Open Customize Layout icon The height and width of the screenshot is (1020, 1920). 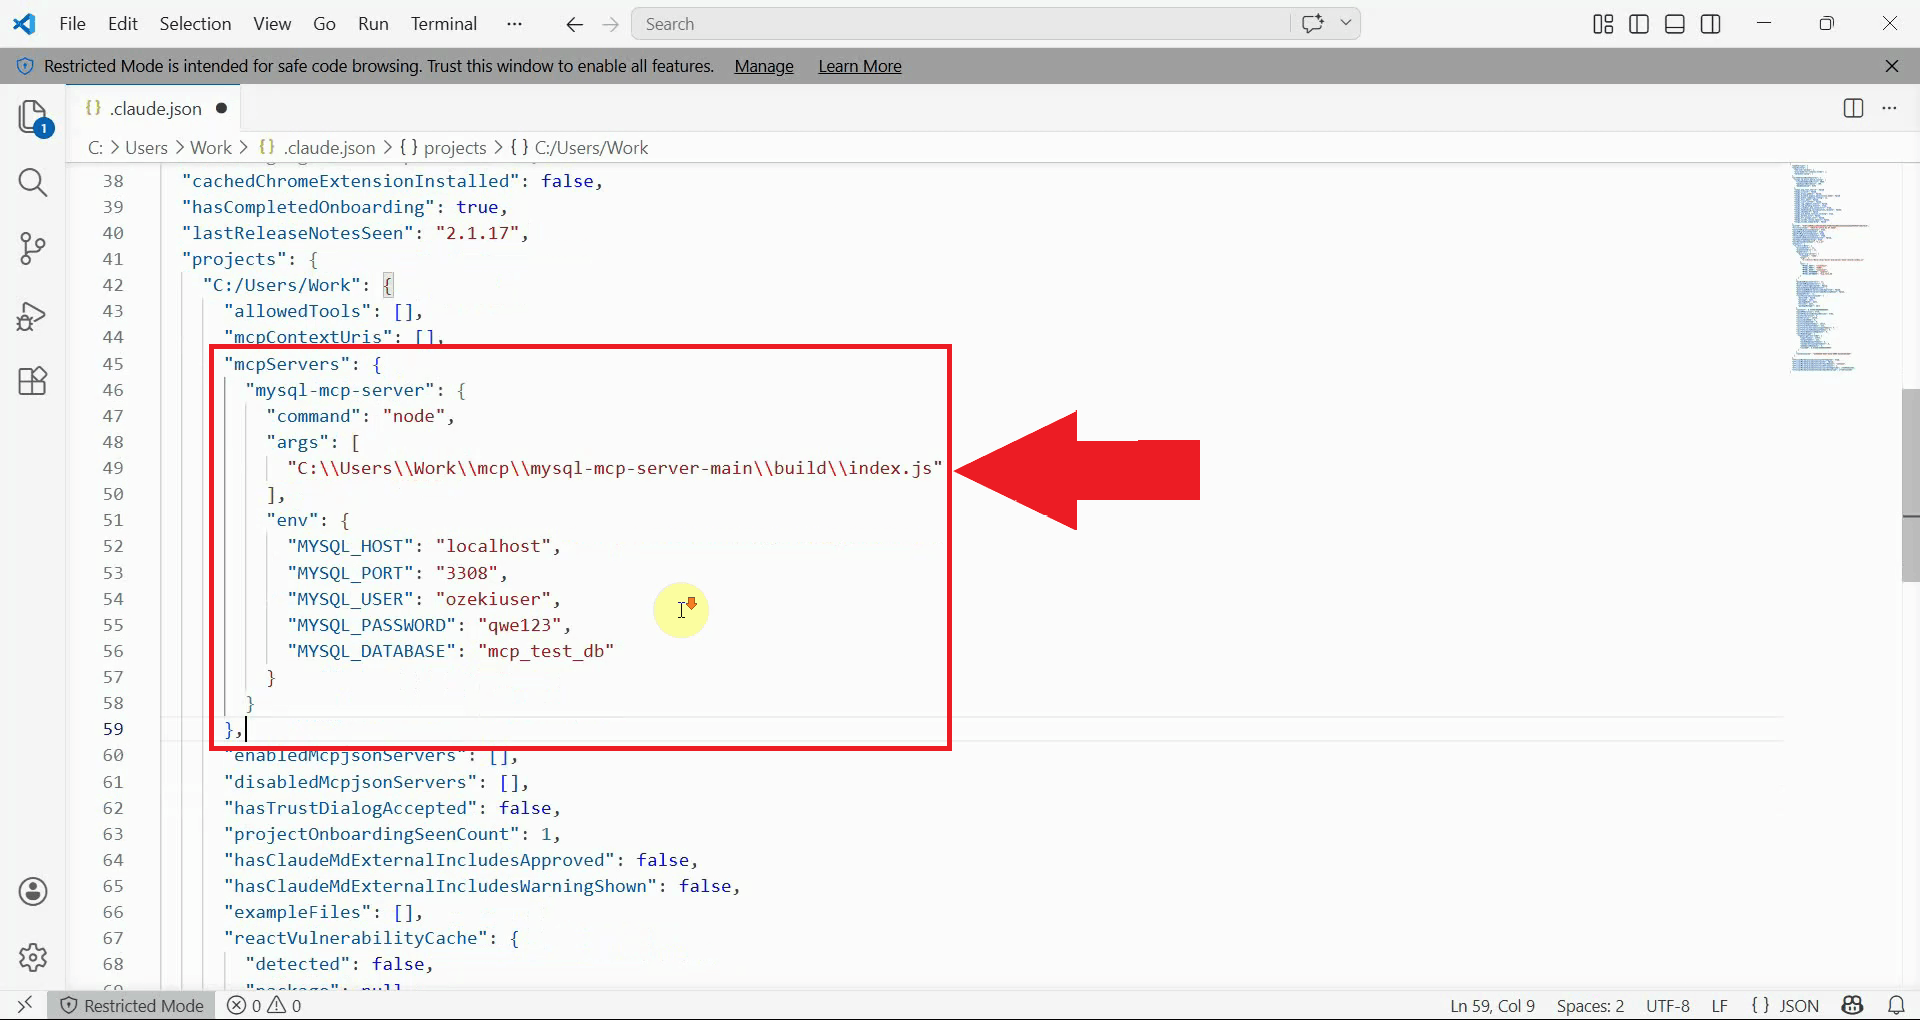click(x=1603, y=24)
